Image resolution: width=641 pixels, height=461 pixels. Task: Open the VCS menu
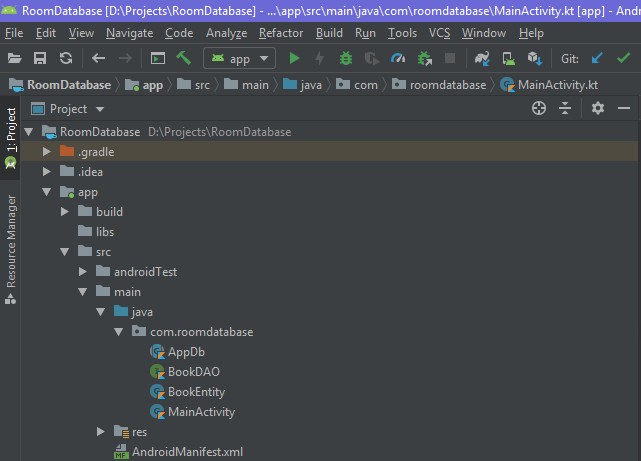click(x=439, y=33)
